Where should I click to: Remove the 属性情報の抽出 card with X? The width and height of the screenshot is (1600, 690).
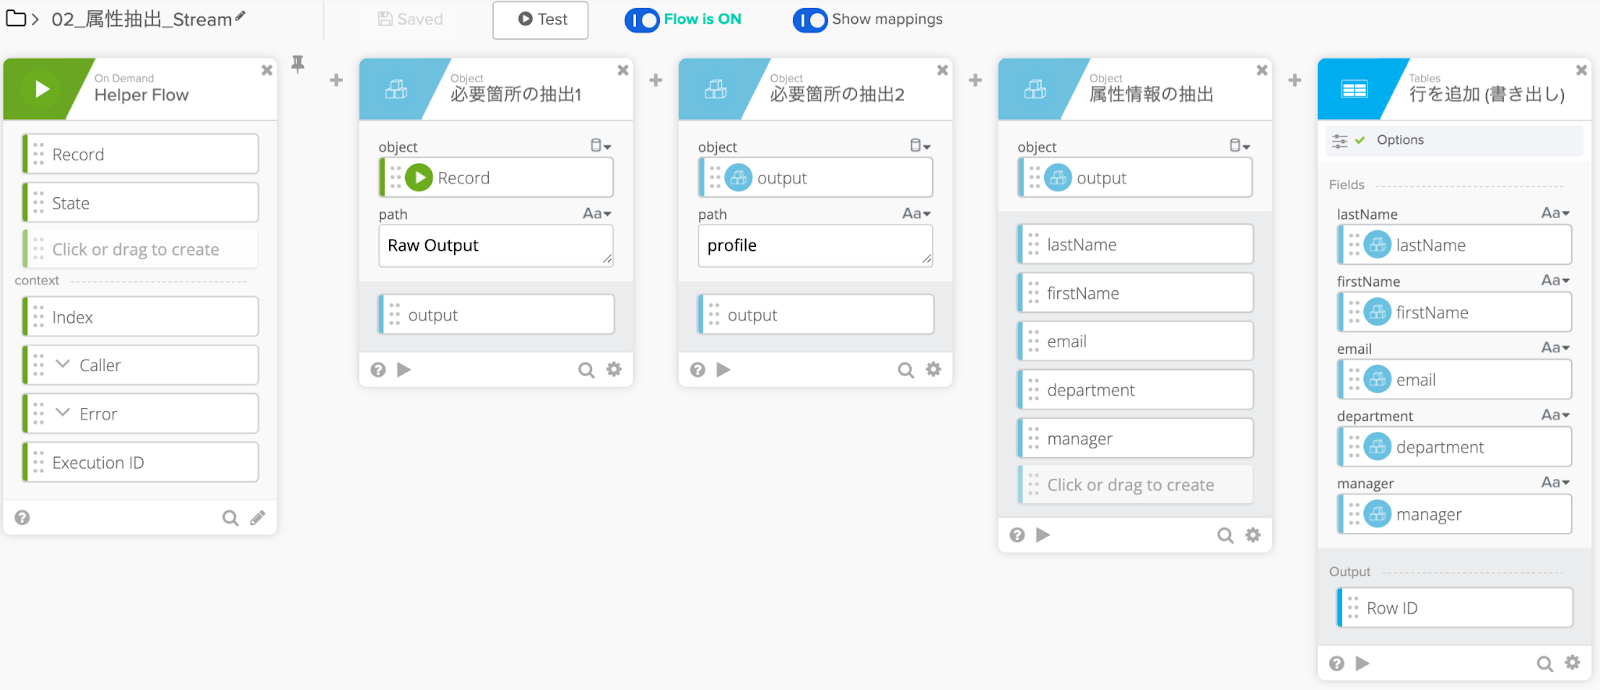click(1262, 70)
